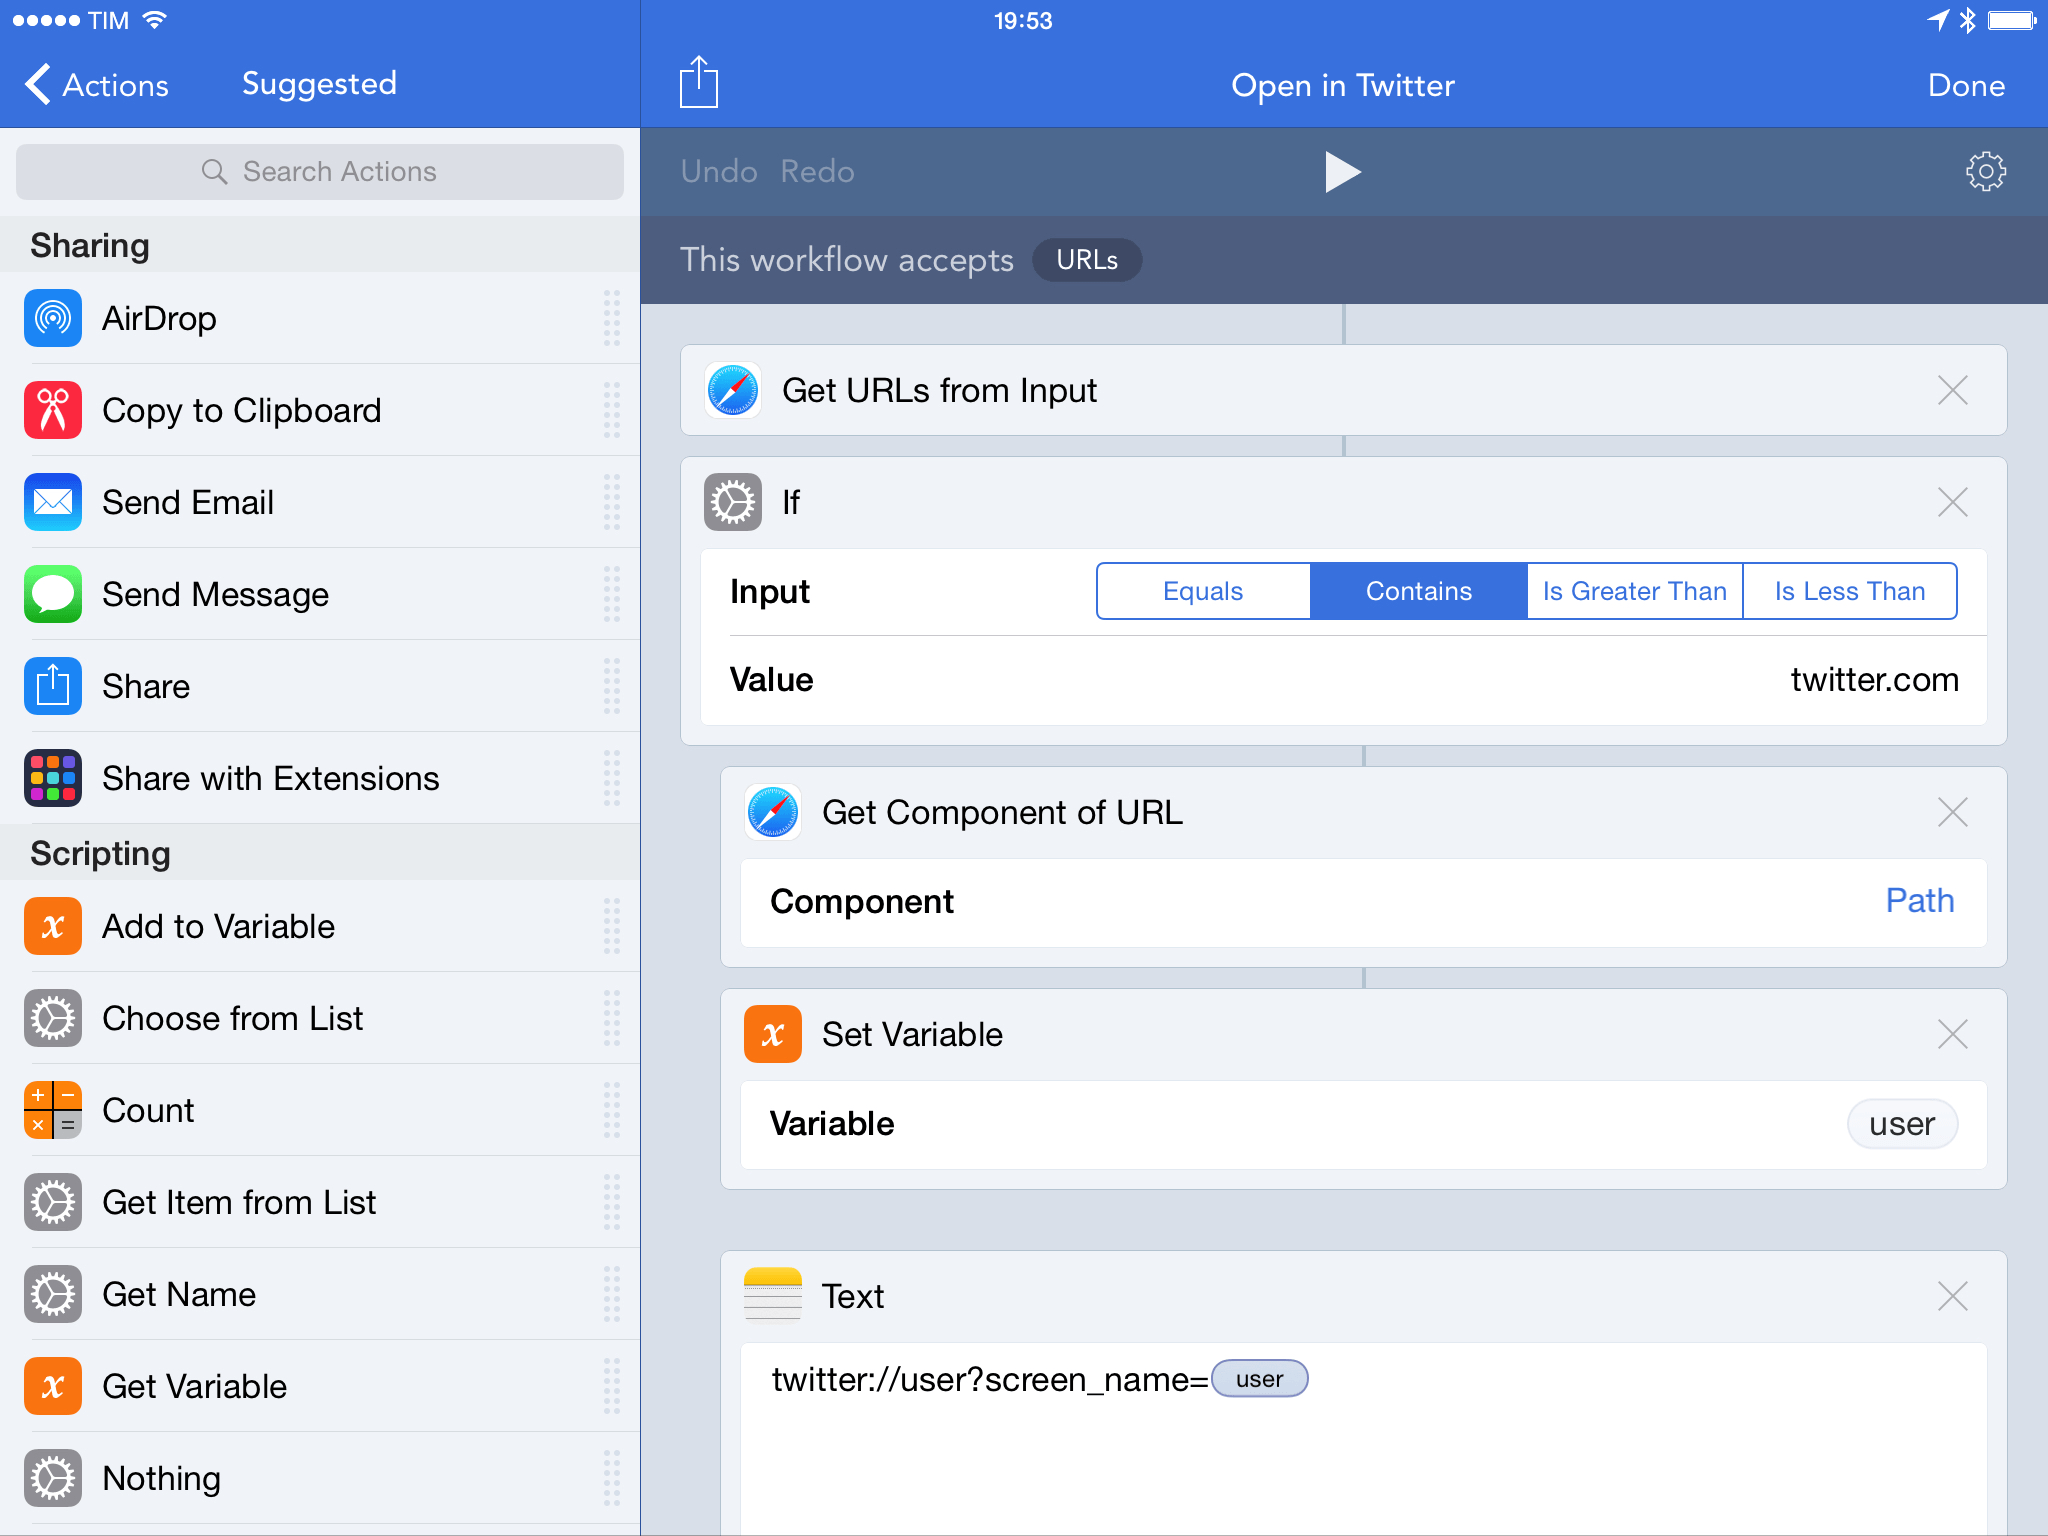Tap the Nothing action gear icon

tap(53, 1478)
